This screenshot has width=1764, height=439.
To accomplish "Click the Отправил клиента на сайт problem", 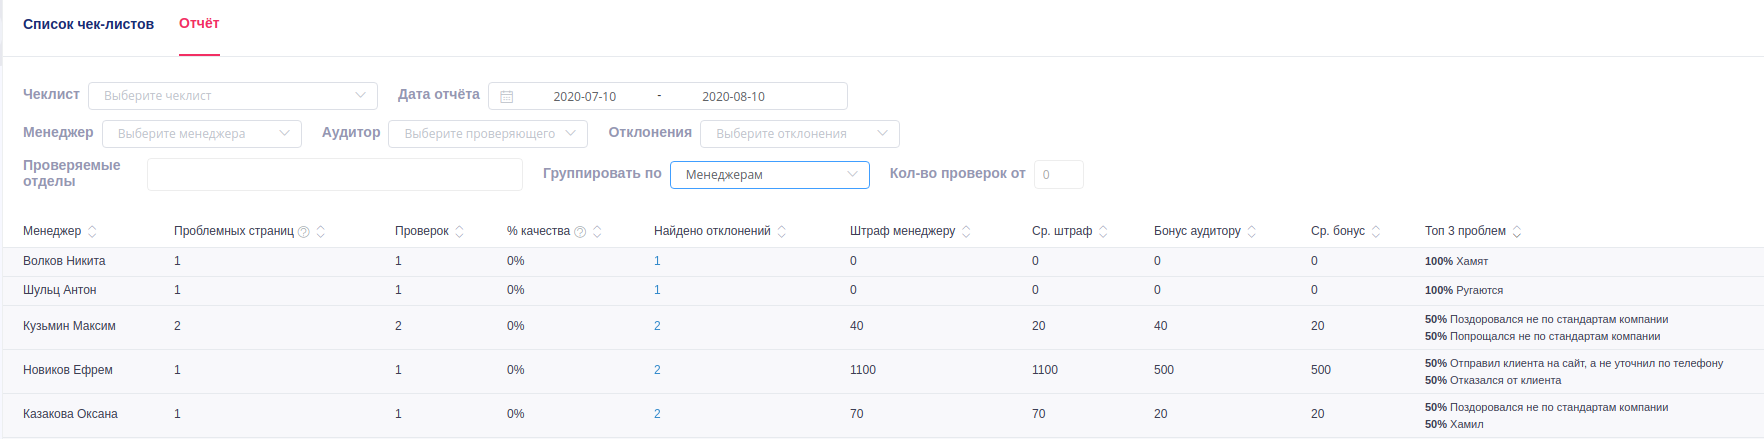I will pyautogui.click(x=1574, y=363).
